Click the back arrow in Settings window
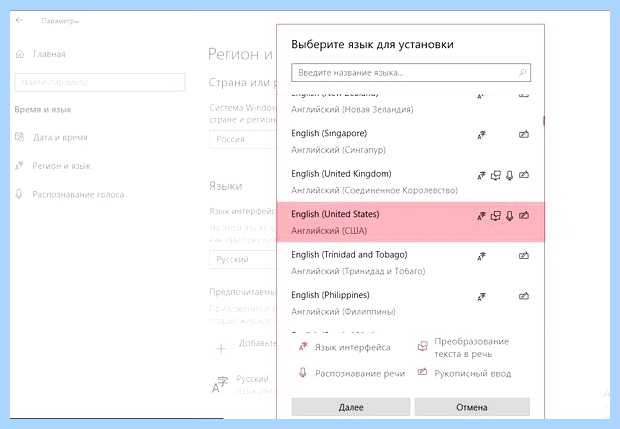This screenshot has width=620, height=429. [x=19, y=20]
